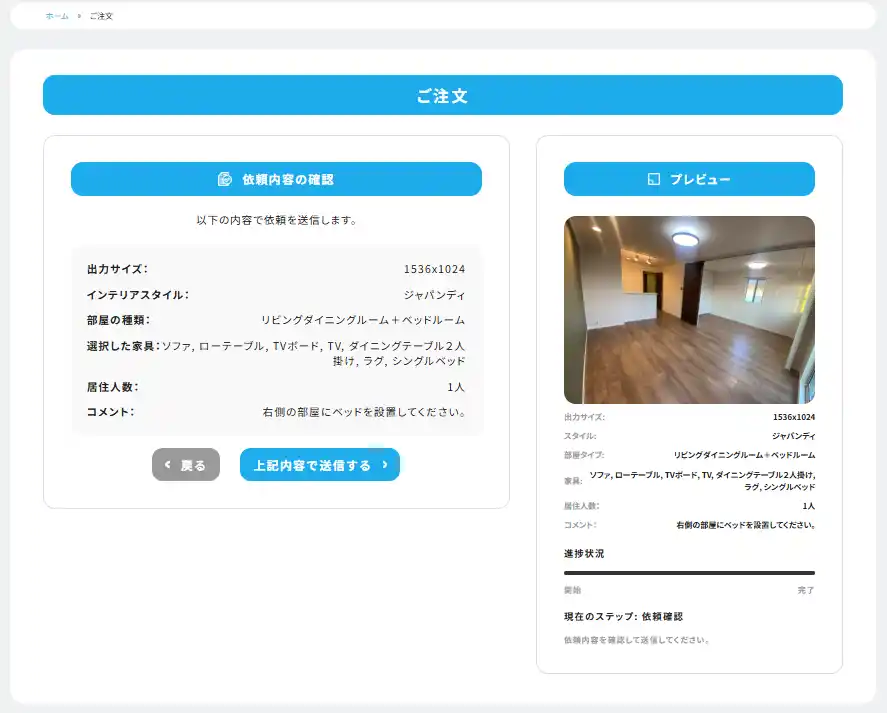Click the ジャパンディ style value in the confirmation panel
887x713 pixels.
pos(434,295)
